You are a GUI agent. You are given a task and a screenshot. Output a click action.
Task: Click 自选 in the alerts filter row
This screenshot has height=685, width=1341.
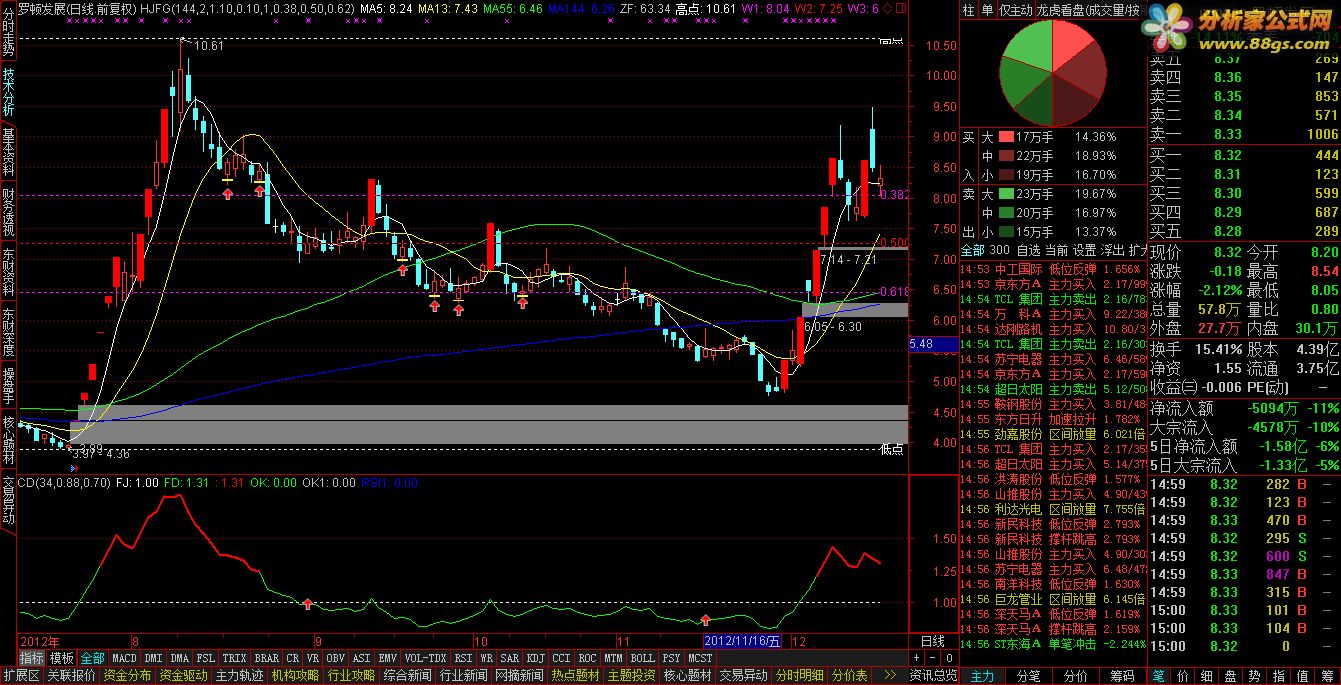pos(1028,250)
